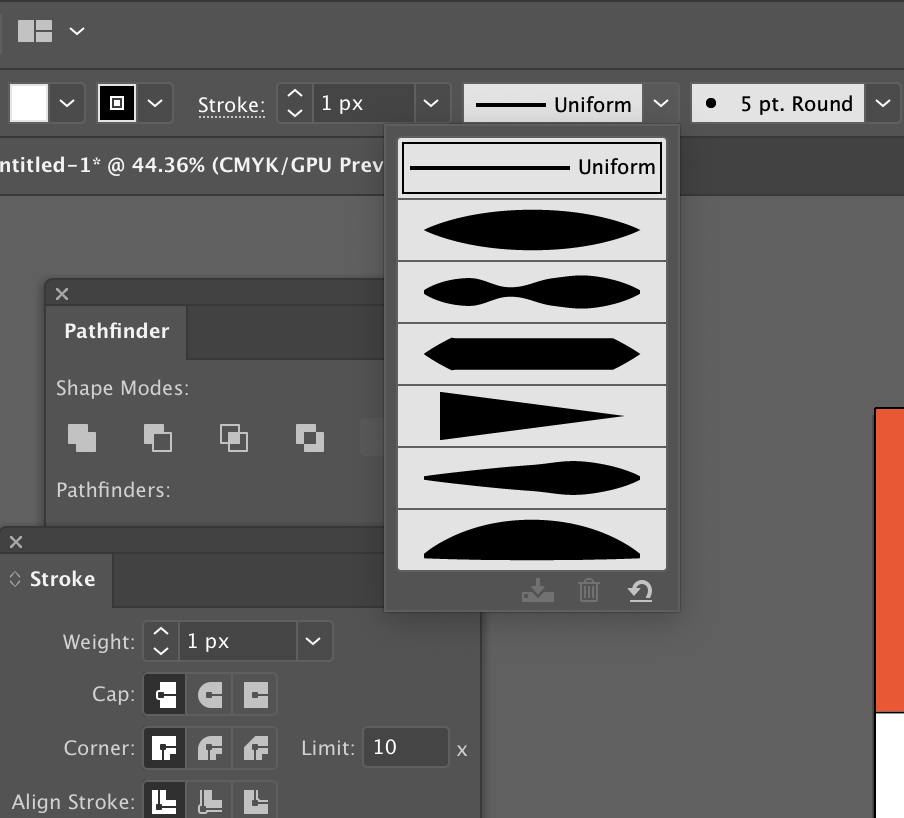Select the Round Cap option
The image size is (904, 818).
point(210,694)
